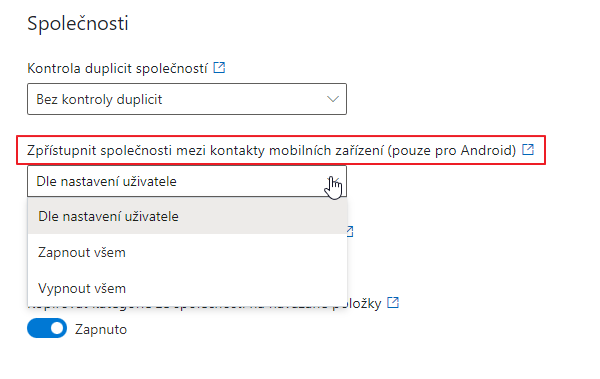Click the "Společnosti" section heading
The width and height of the screenshot is (600, 379).
tap(78, 24)
